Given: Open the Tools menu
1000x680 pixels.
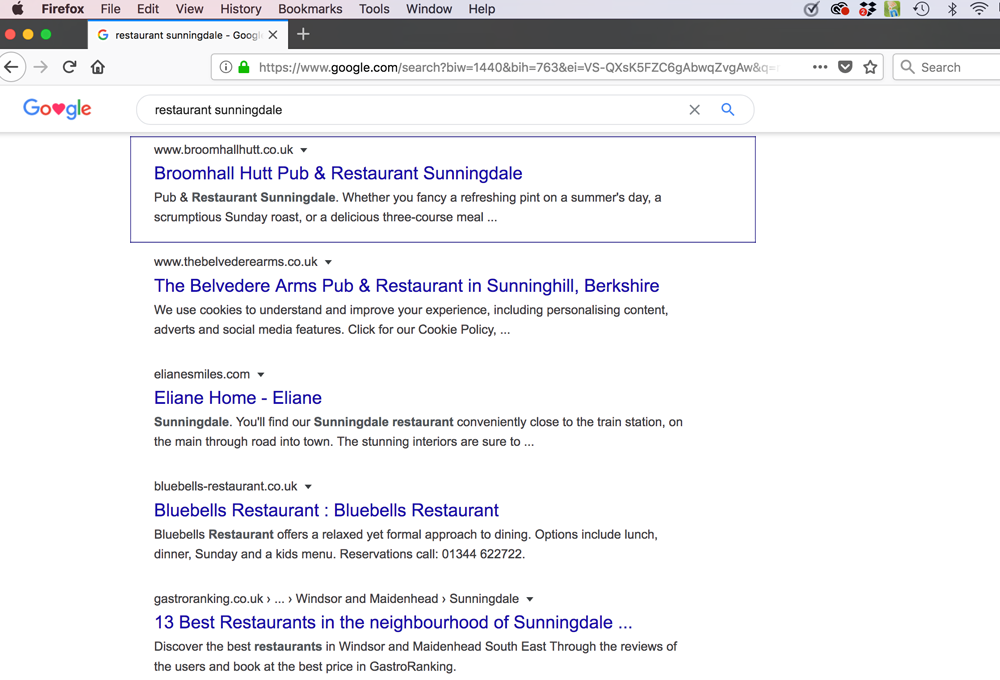Looking at the screenshot, I should tap(374, 9).
